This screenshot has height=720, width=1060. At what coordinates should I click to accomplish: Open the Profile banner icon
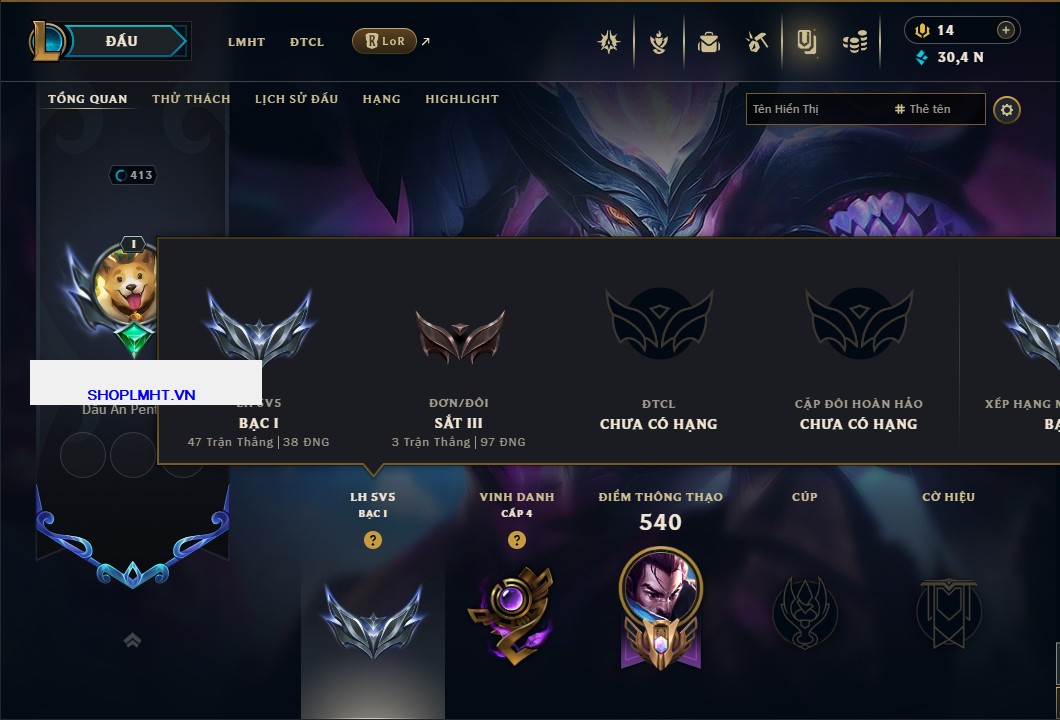pos(806,42)
